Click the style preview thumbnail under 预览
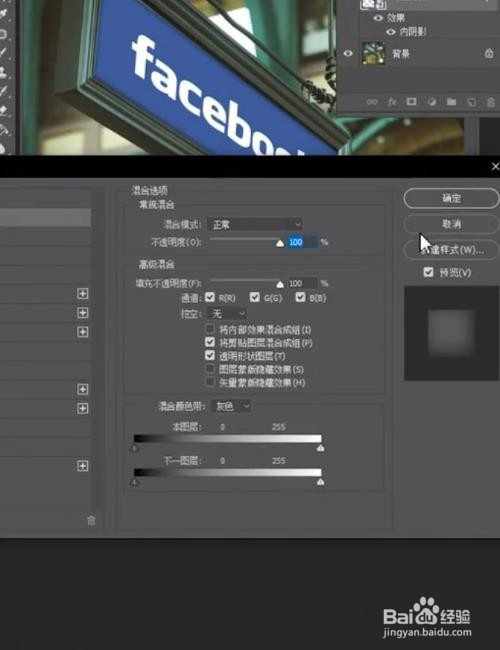Screen dimensions: 500x650 point(451,333)
